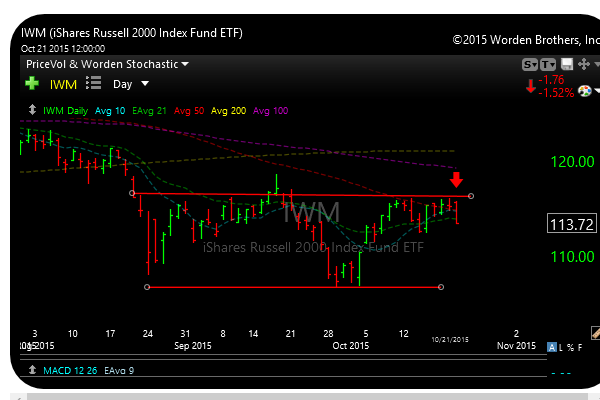
Task: Click the Oct 2015 axis label
Action: [351, 346]
